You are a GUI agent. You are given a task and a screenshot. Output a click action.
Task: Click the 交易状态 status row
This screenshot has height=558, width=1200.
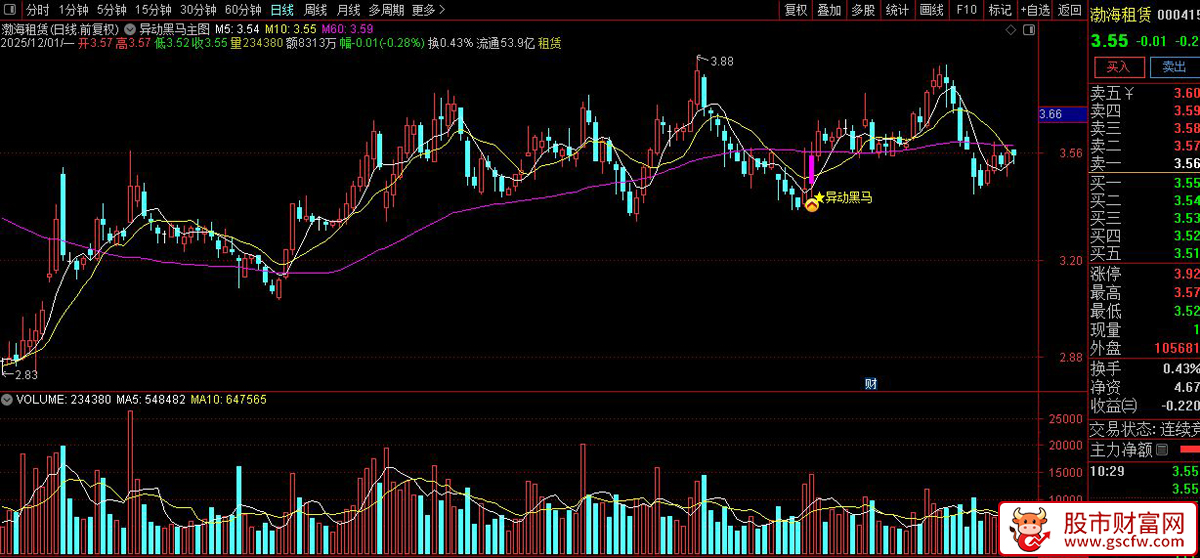[1144, 429]
